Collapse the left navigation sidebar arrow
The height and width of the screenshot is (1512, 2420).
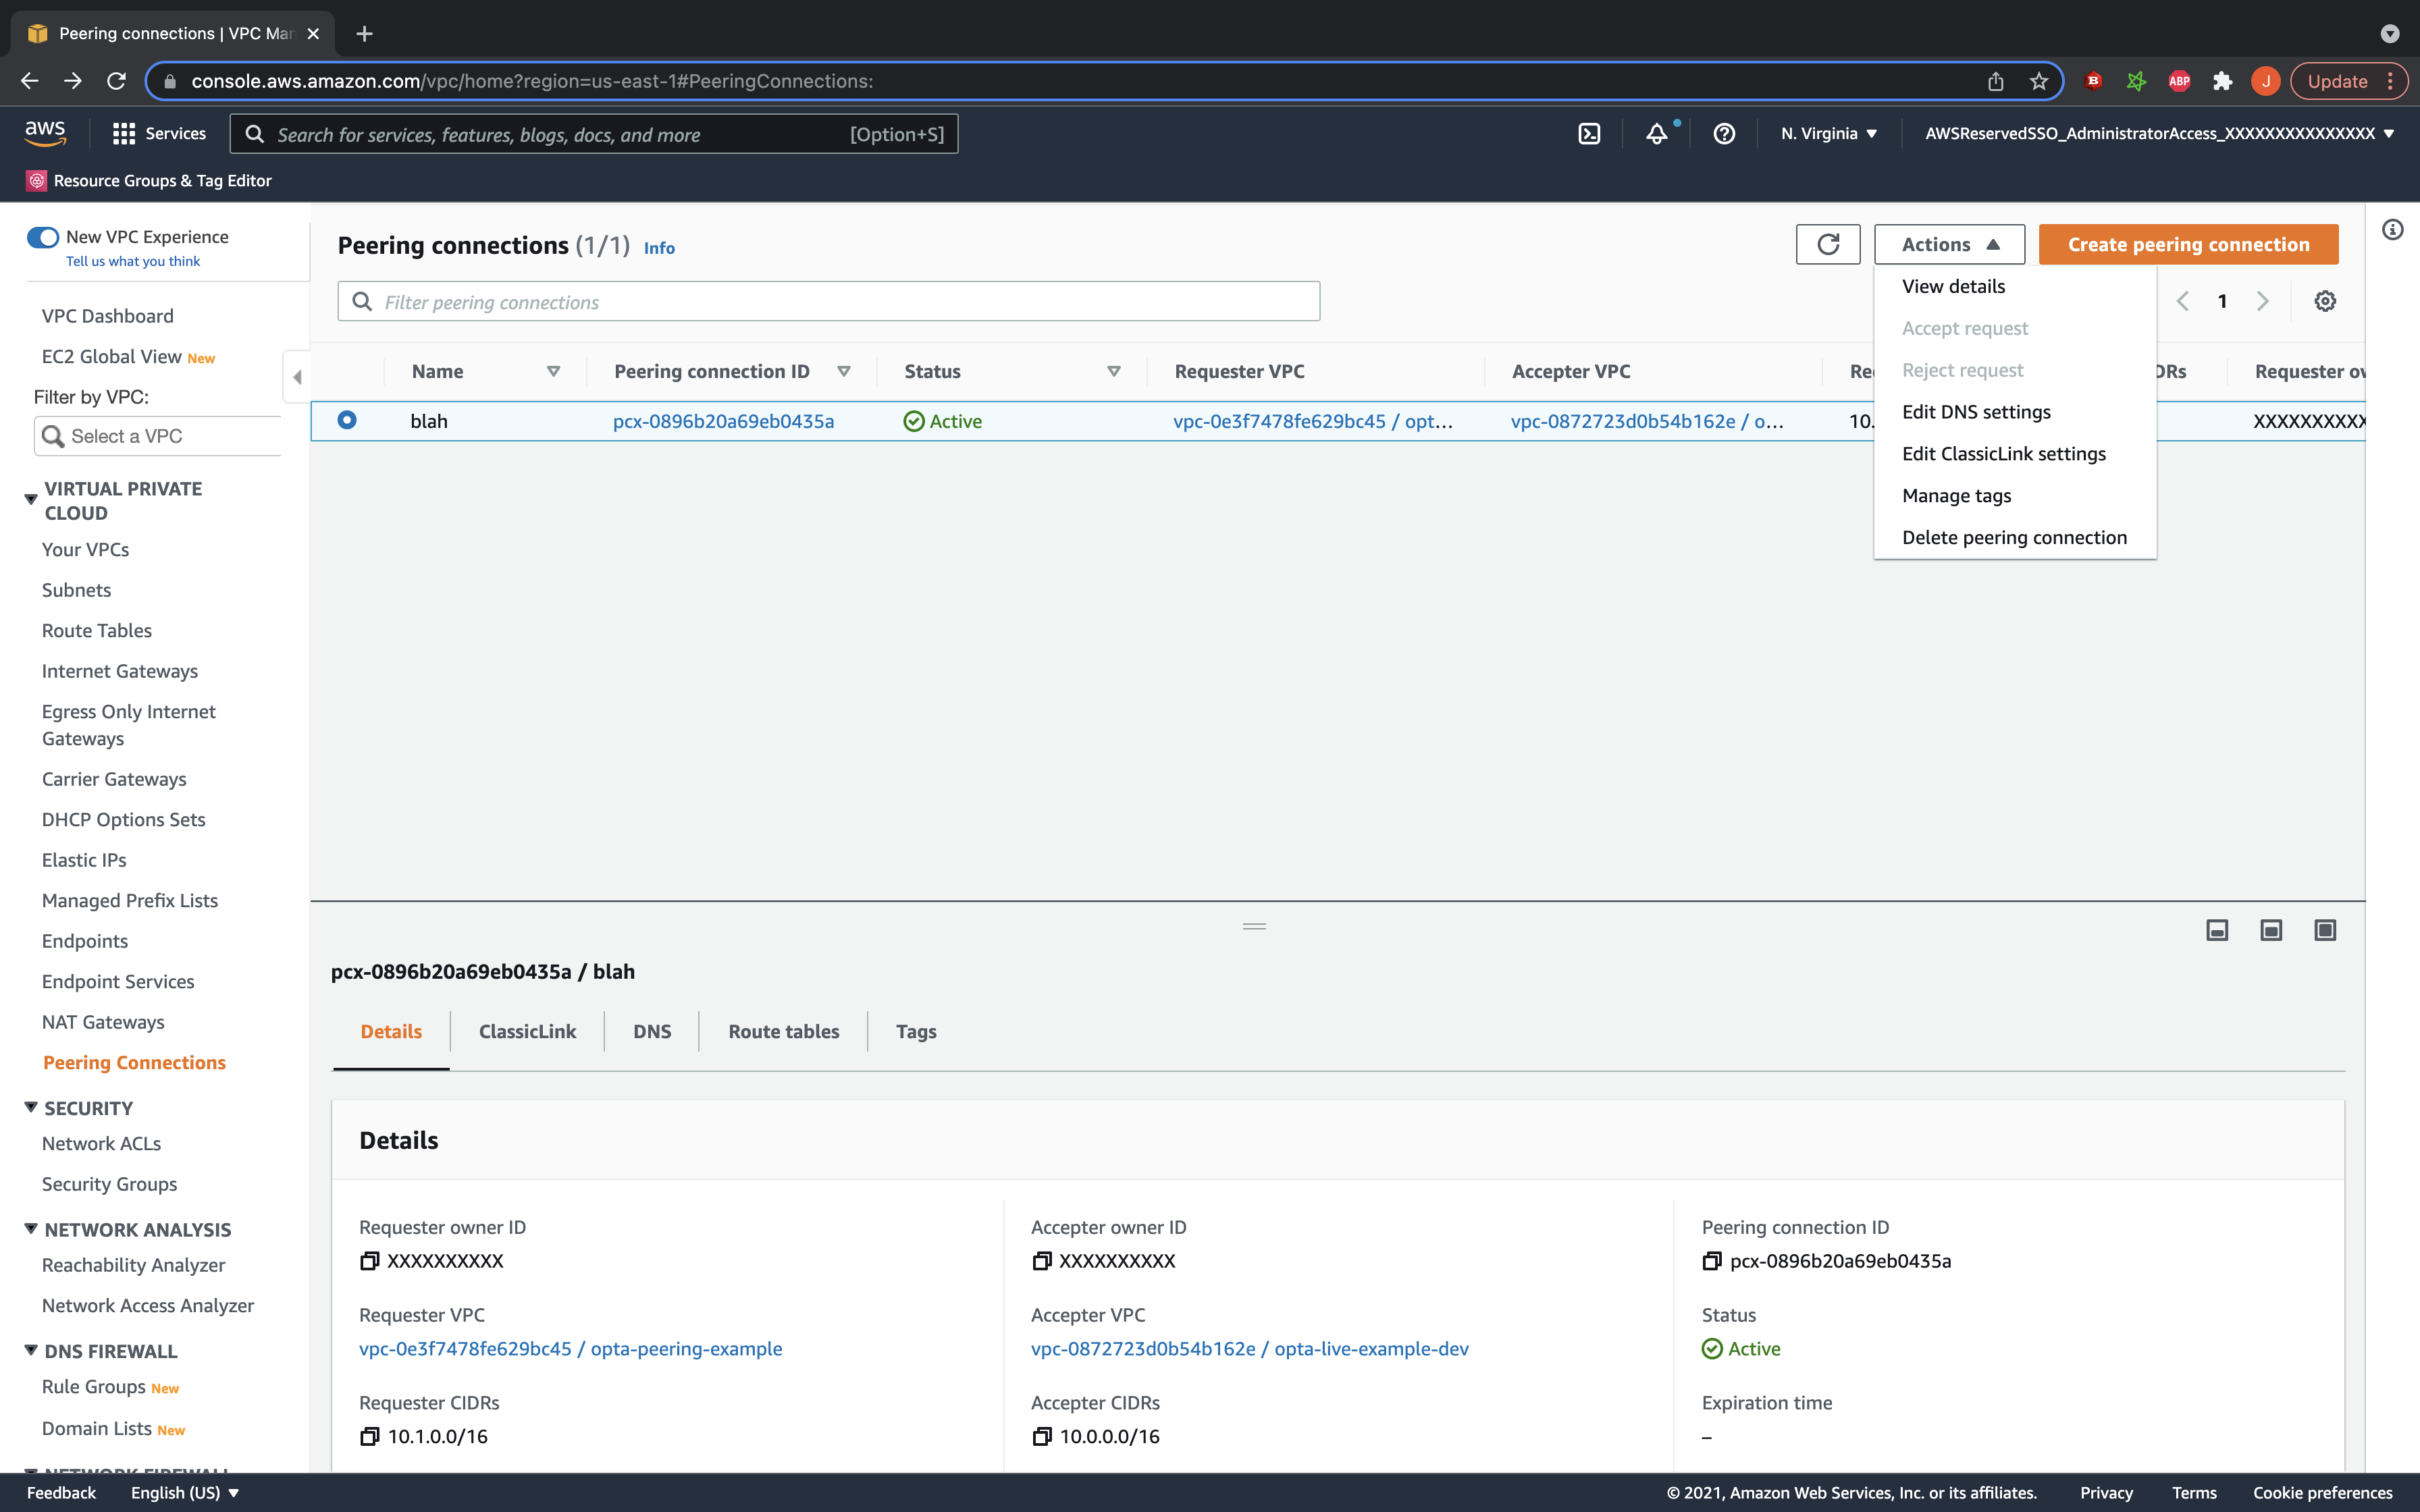297,377
